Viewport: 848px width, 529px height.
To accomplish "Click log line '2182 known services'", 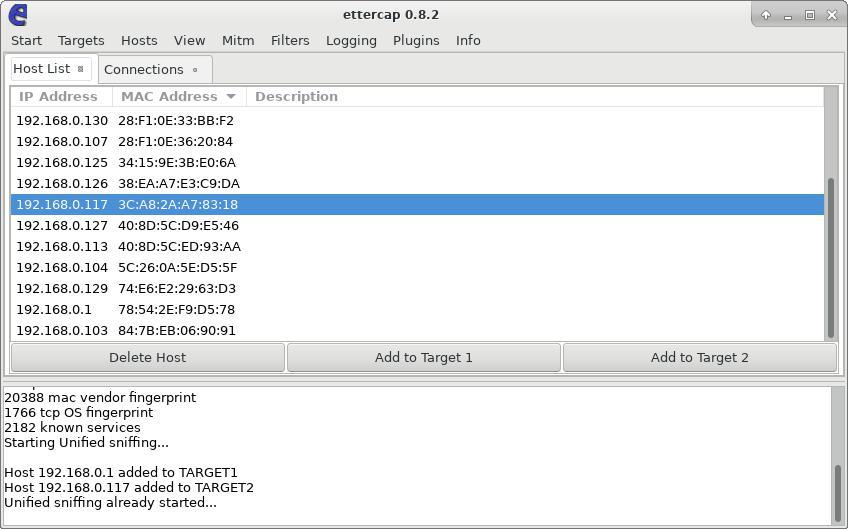I will [x=72, y=427].
